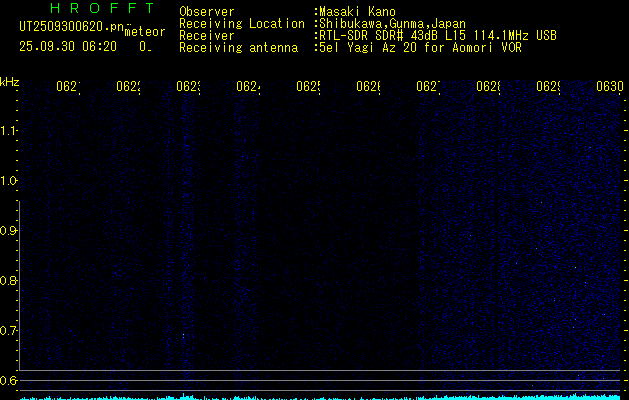Click the date stamp 25.09.30 06:20
Screen dimensions: 629x400
point(68,47)
